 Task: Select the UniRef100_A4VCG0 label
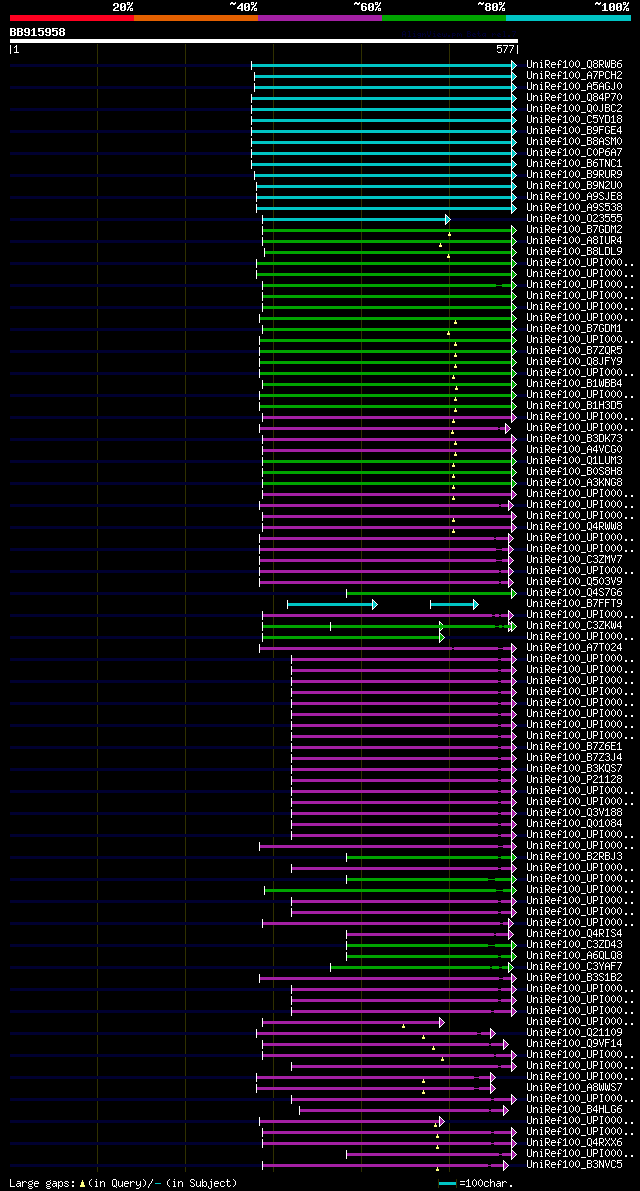574,450
